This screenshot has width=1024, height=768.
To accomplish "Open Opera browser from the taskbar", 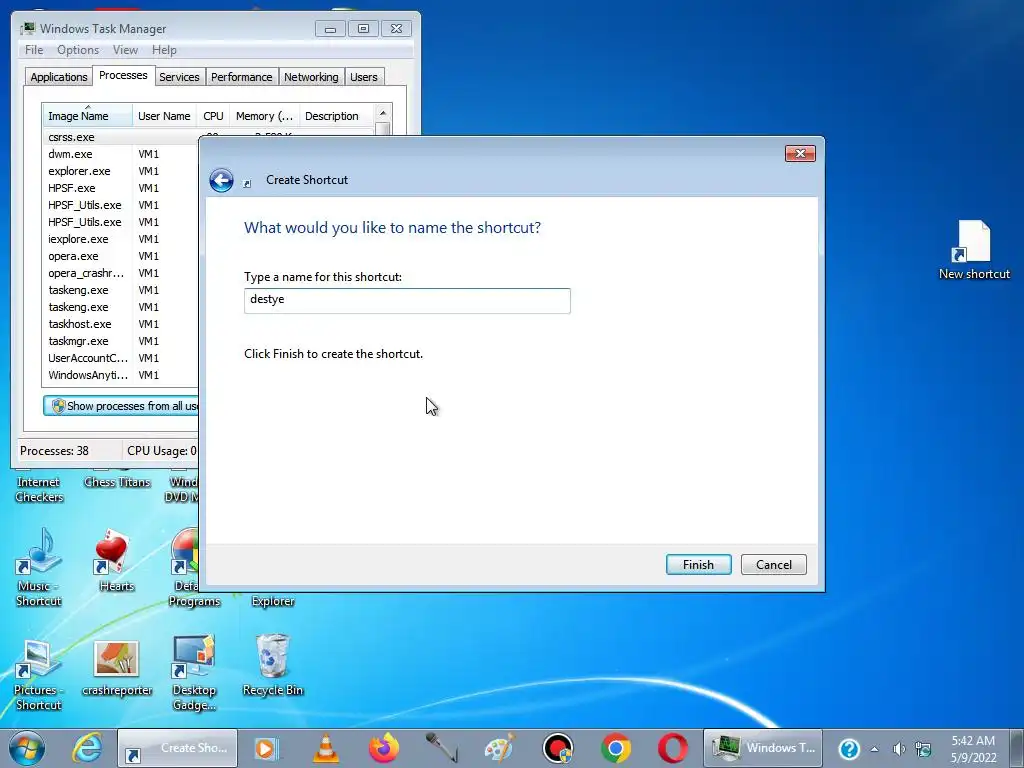I will [673, 748].
